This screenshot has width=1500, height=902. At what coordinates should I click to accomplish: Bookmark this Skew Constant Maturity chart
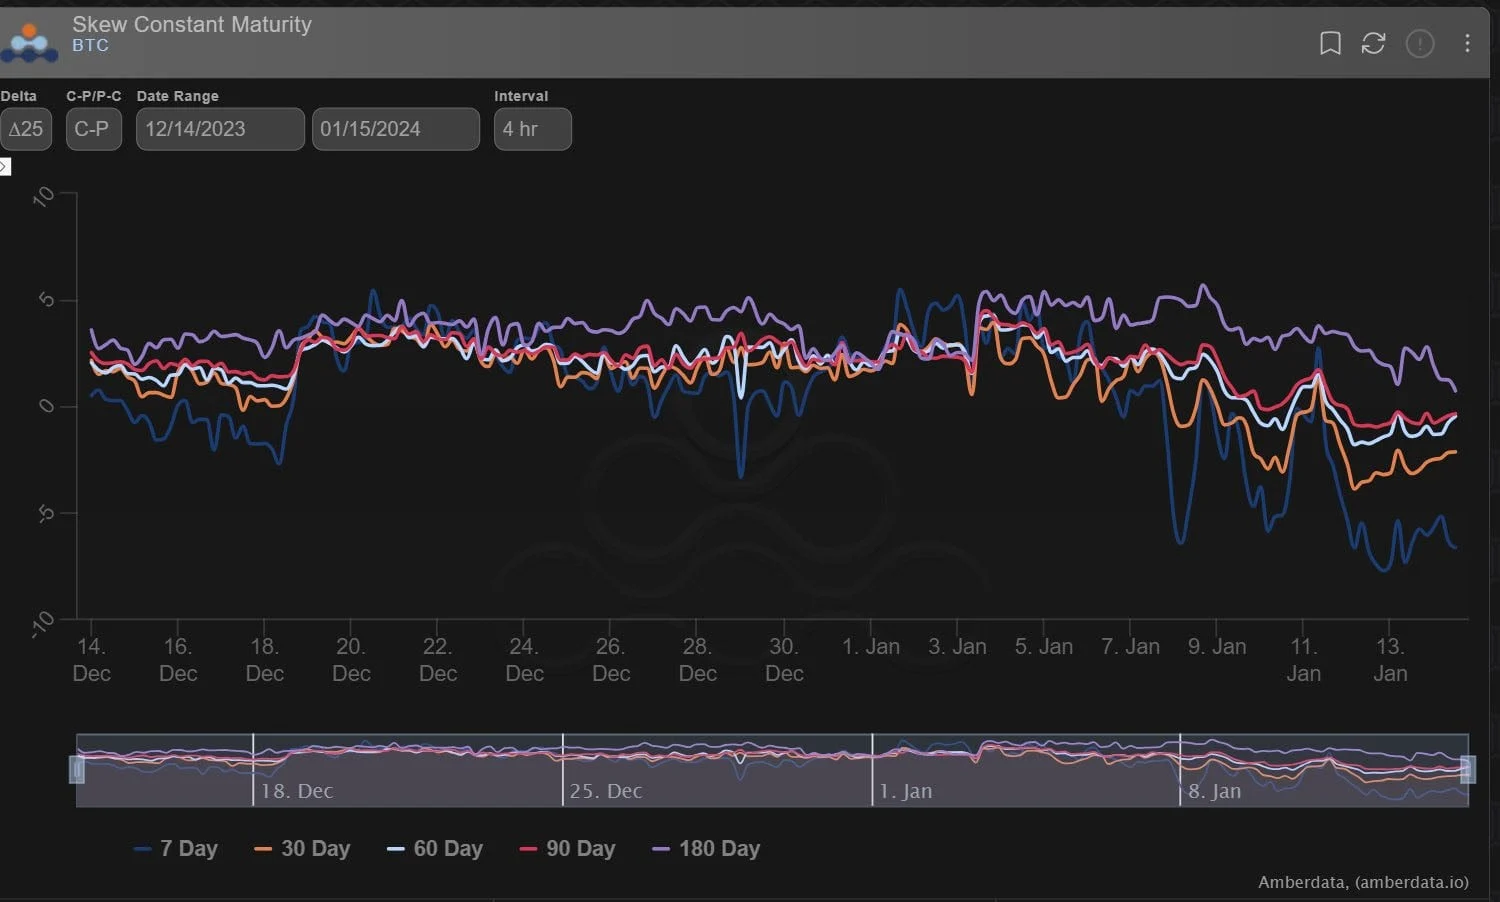1330,43
